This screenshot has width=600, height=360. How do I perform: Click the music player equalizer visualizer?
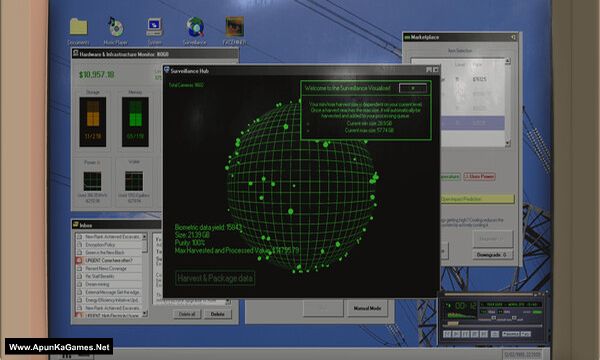[x=461, y=316]
